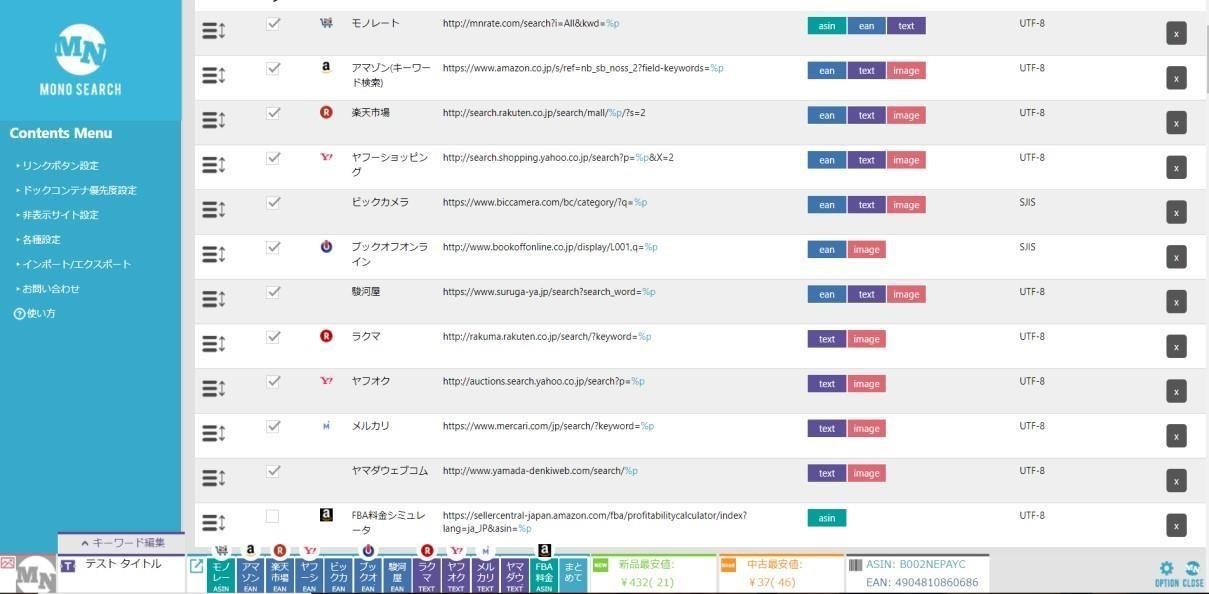Remove the アマゾン(キーワード検索) row using x

click(1176, 78)
